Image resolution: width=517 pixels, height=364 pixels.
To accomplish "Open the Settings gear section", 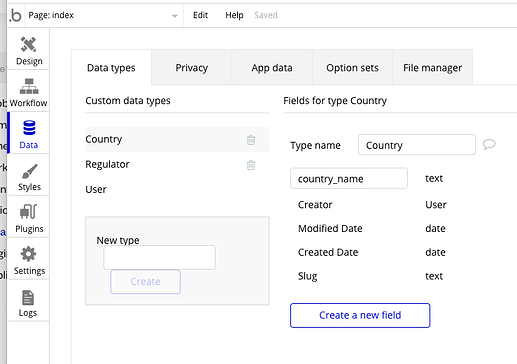I will click(x=29, y=261).
